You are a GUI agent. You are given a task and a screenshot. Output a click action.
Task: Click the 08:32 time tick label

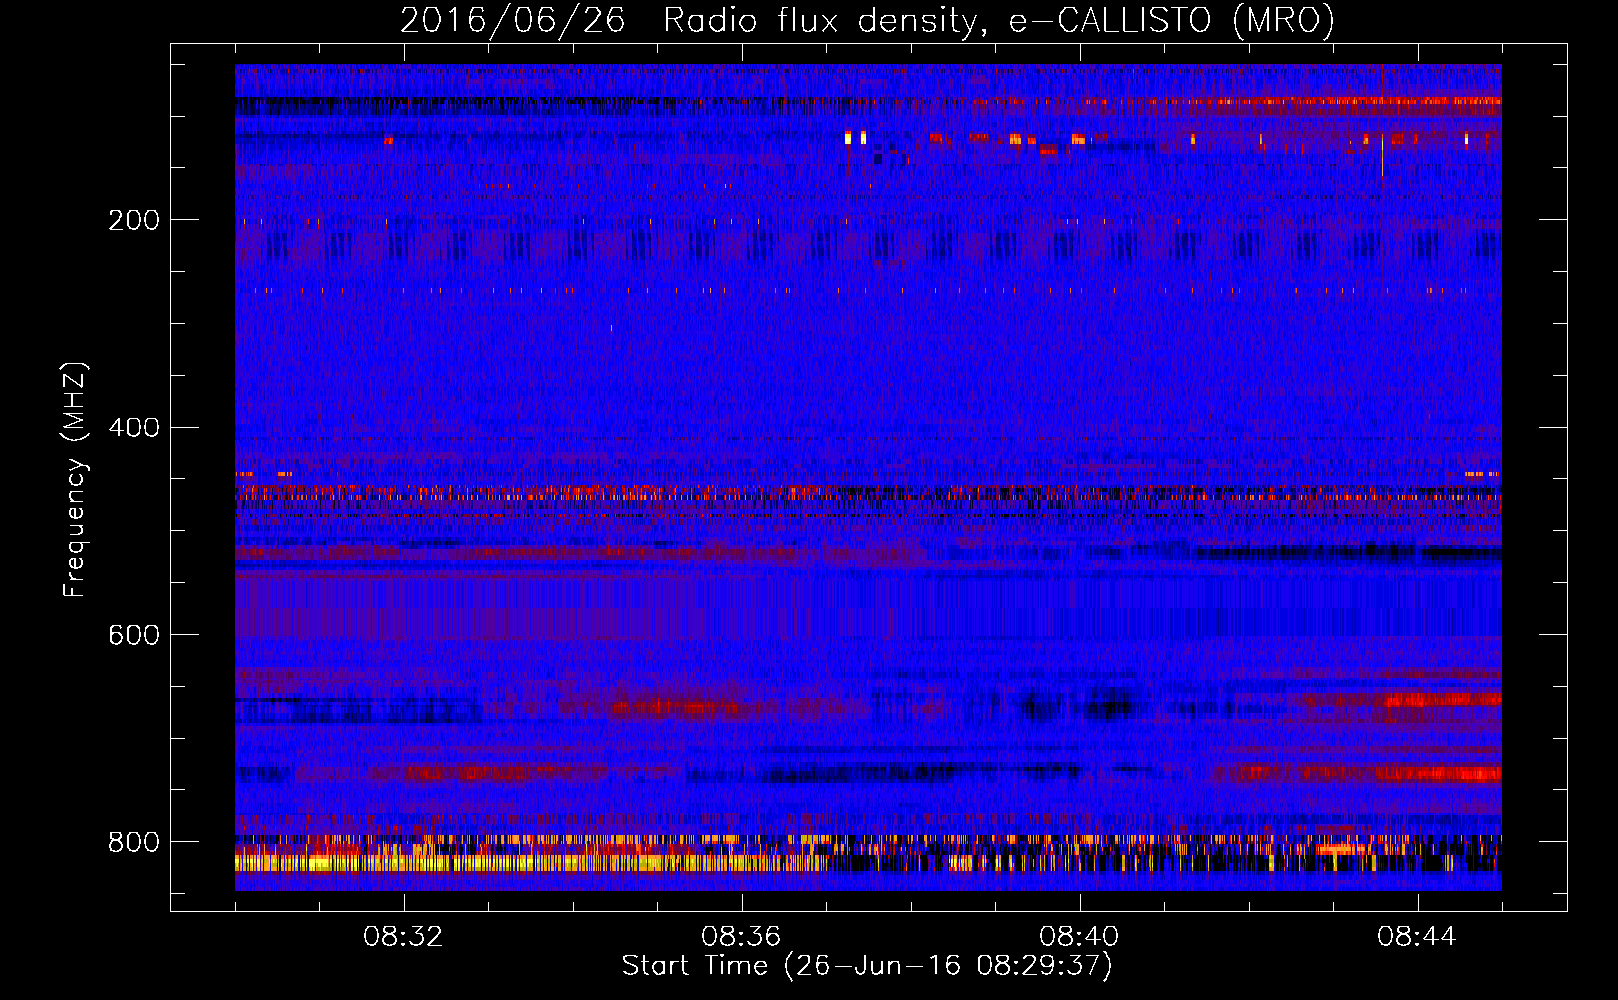pyautogui.click(x=403, y=937)
